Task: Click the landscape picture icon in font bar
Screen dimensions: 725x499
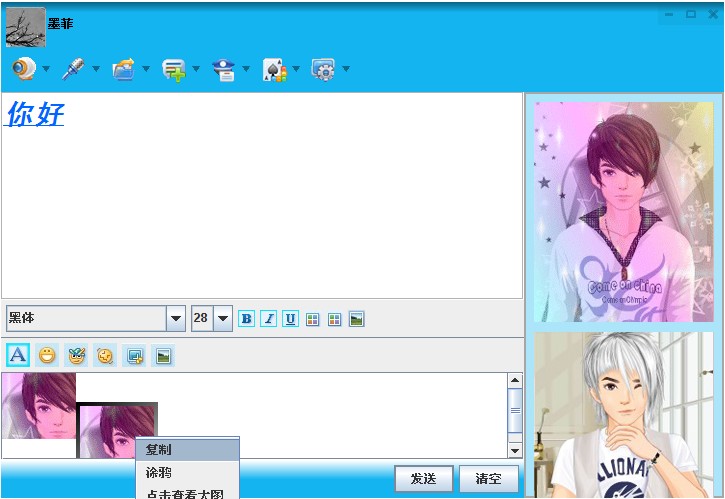Action: (x=356, y=319)
